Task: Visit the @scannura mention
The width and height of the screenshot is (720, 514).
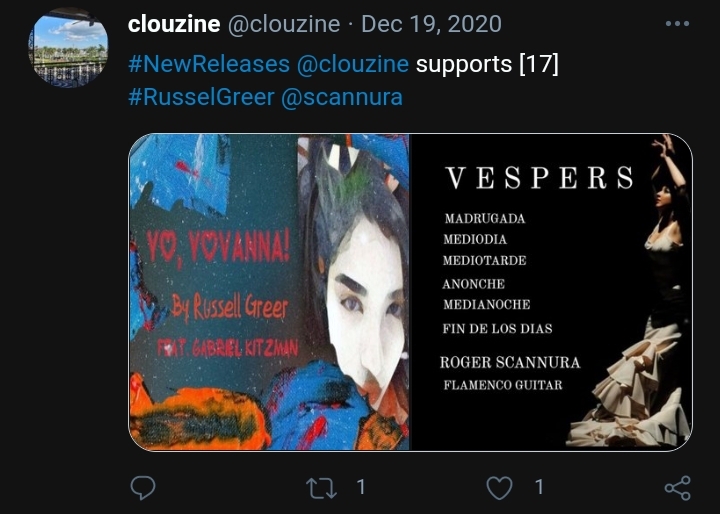Action: (x=342, y=97)
